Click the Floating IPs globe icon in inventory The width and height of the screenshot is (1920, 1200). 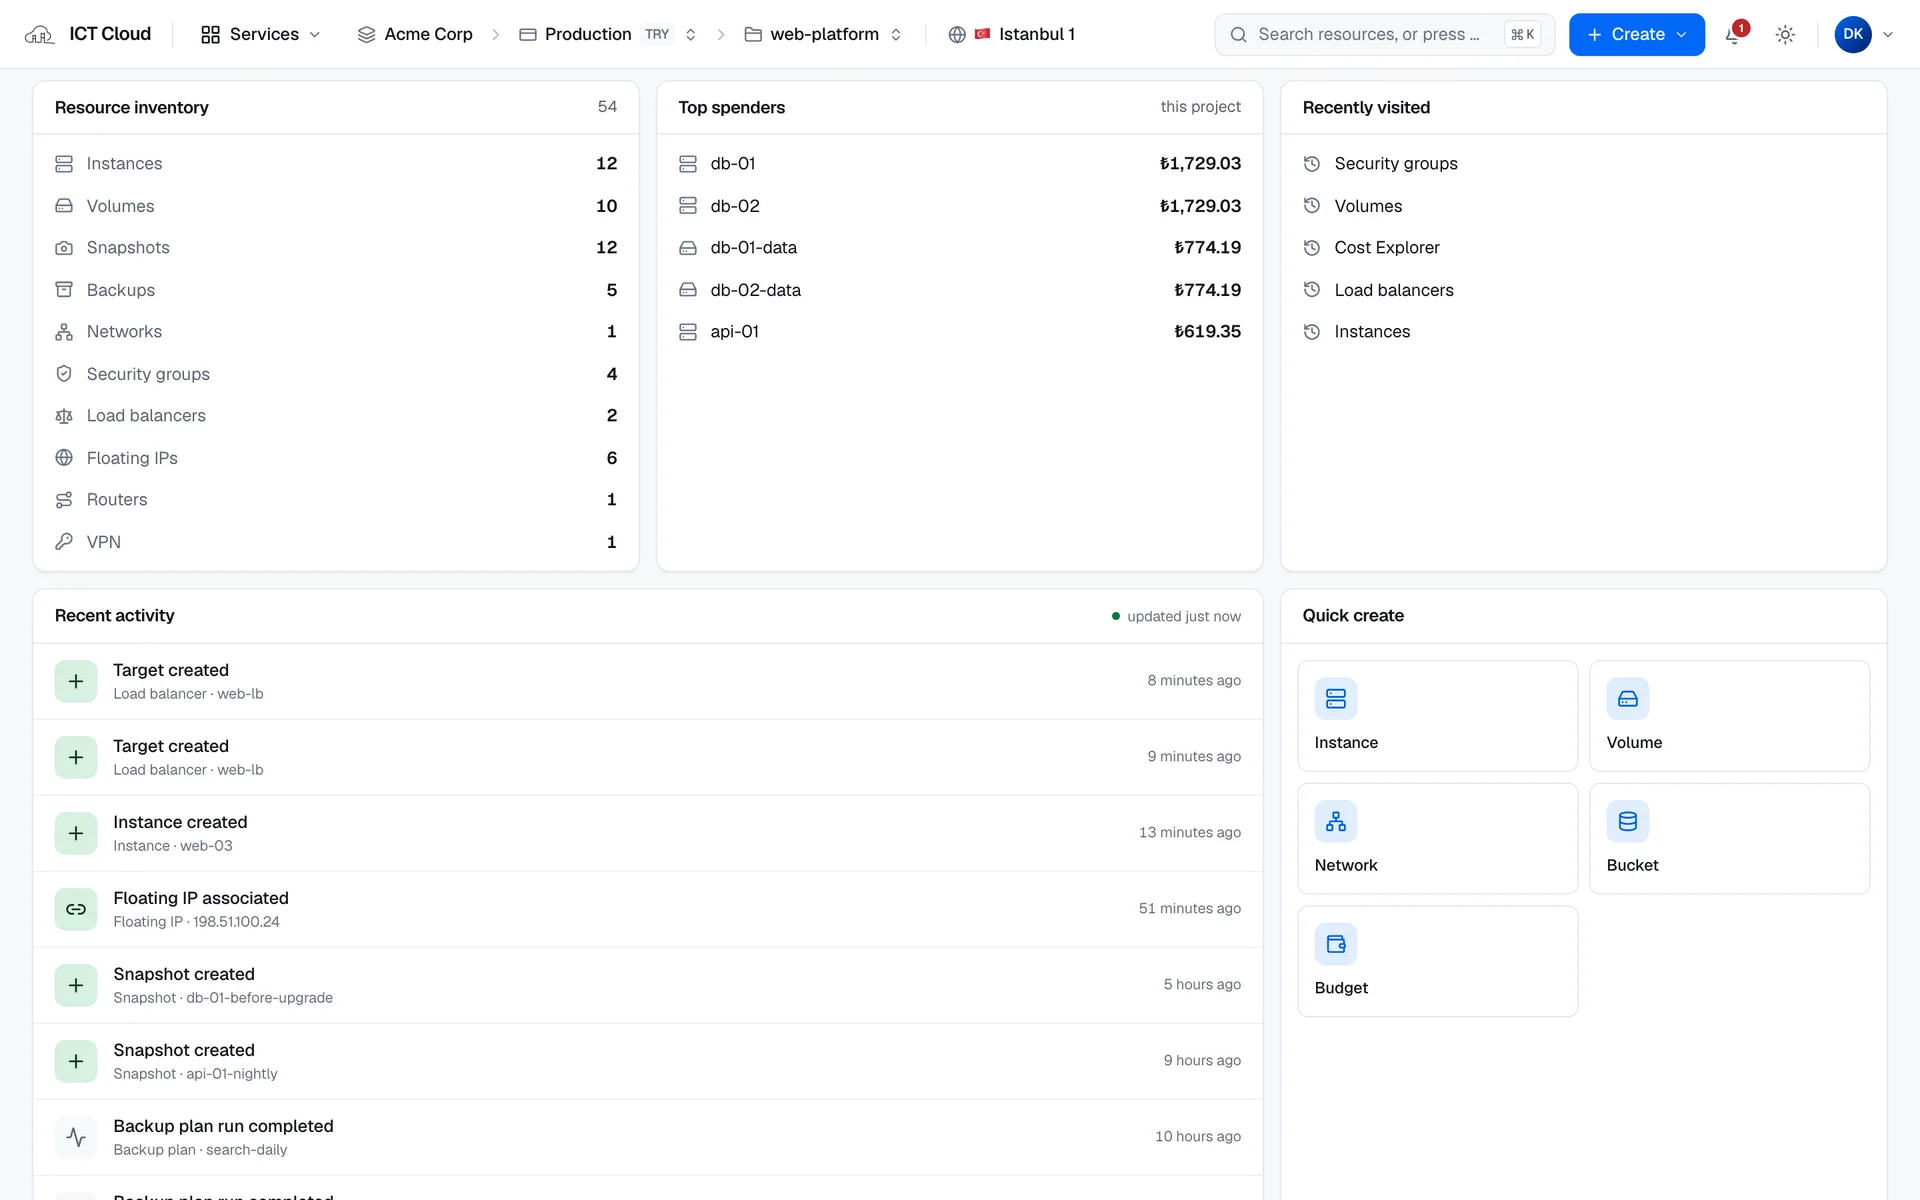click(x=64, y=458)
